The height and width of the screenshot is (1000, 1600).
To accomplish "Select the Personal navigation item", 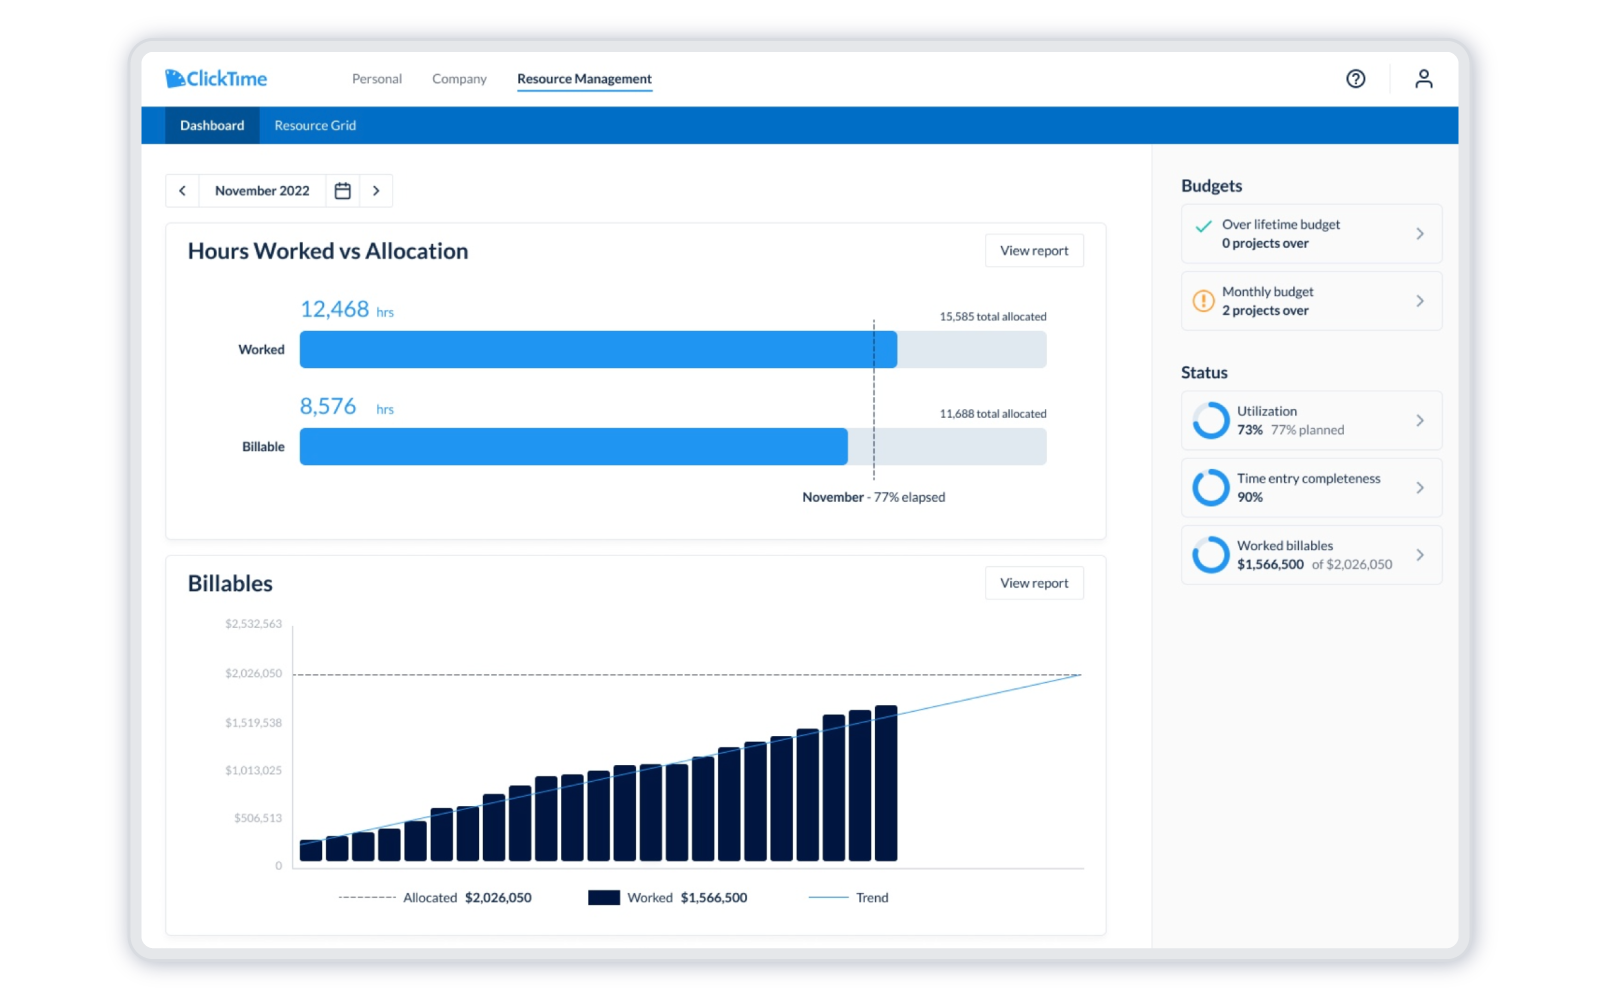I will pos(376,78).
